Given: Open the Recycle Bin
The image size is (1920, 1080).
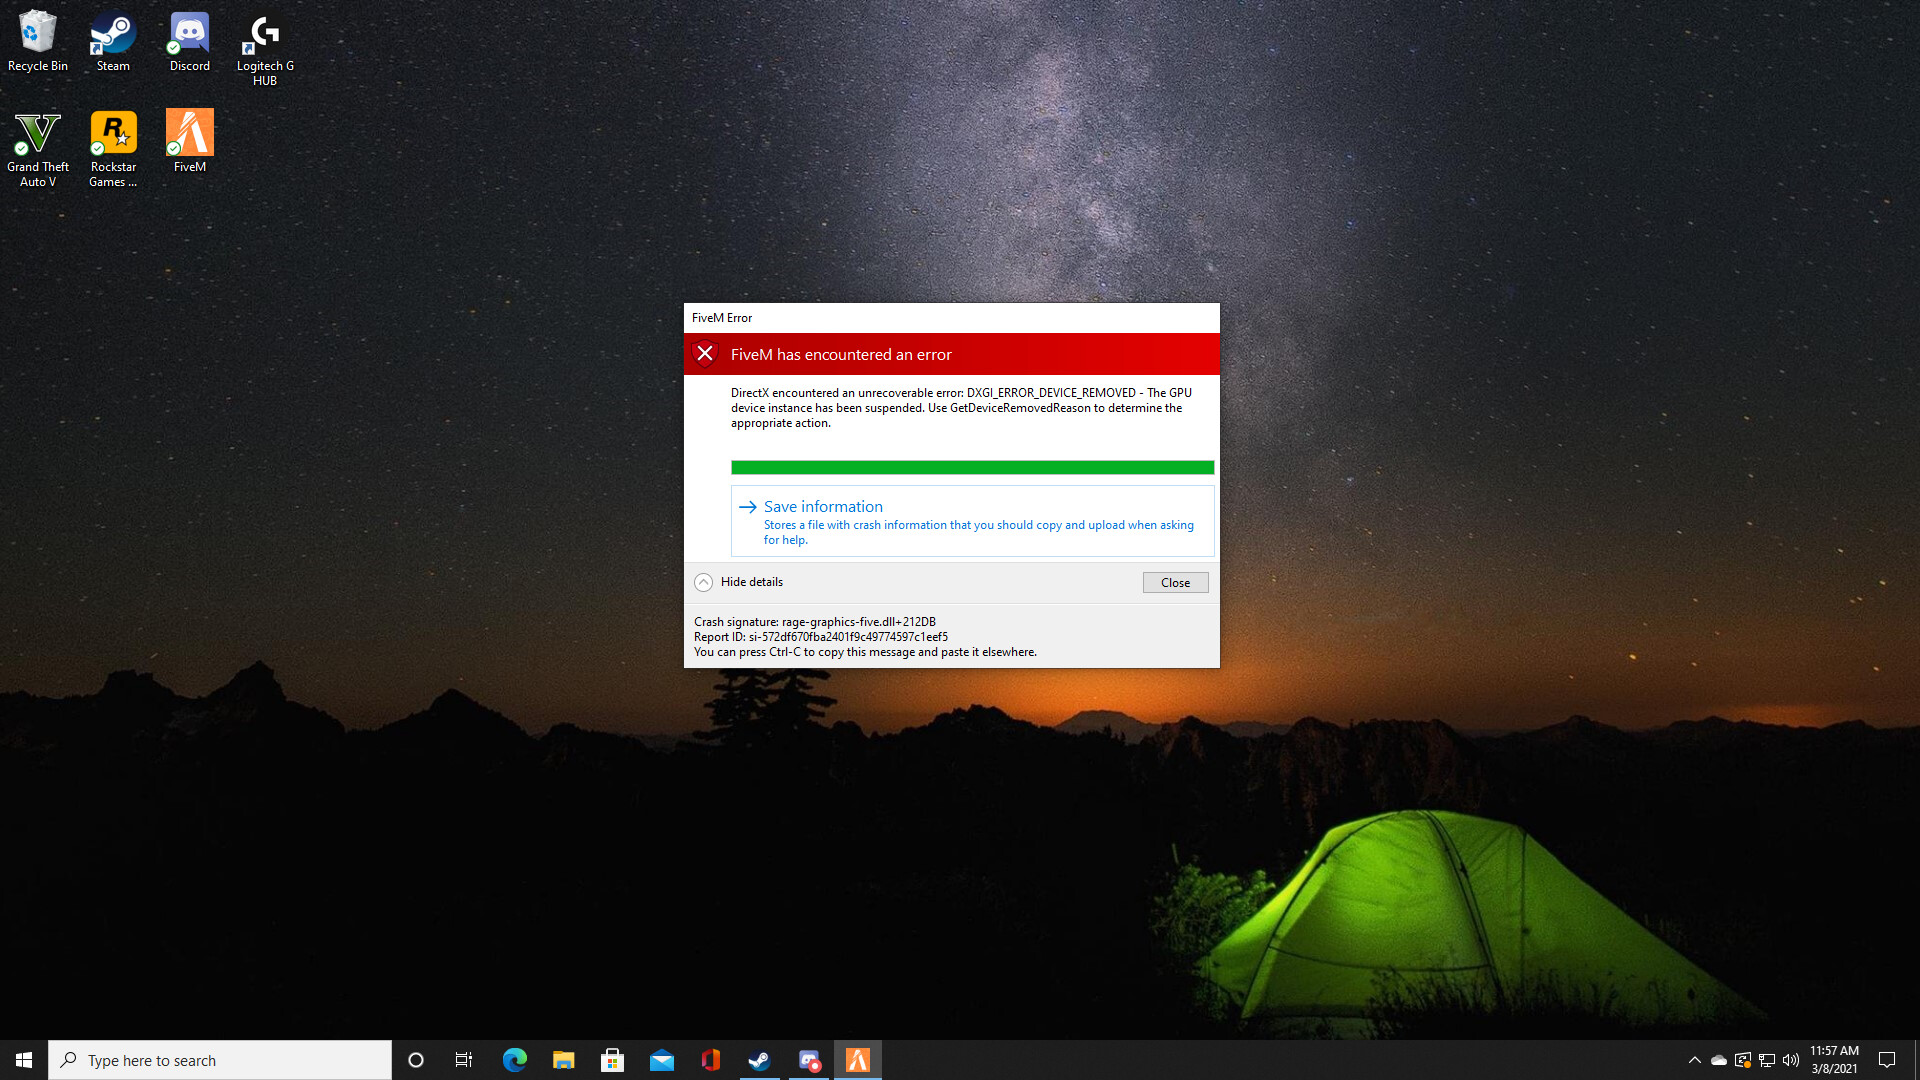Looking at the screenshot, I should [37, 30].
